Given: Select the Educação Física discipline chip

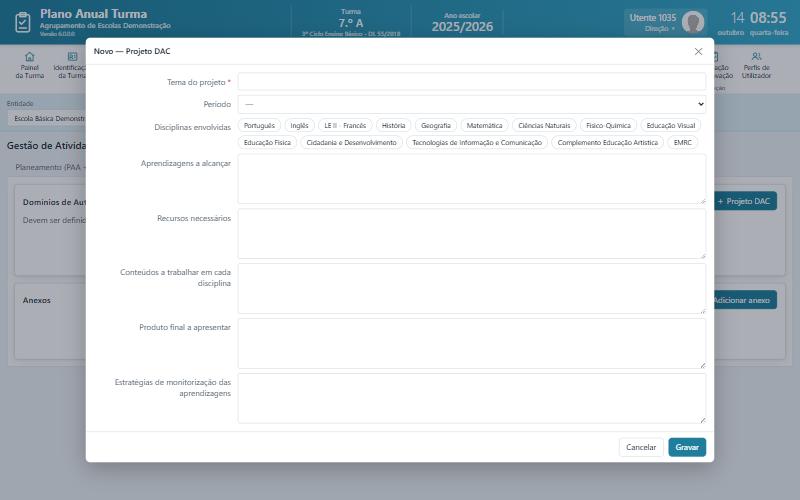Looking at the screenshot, I should (x=267, y=143).
